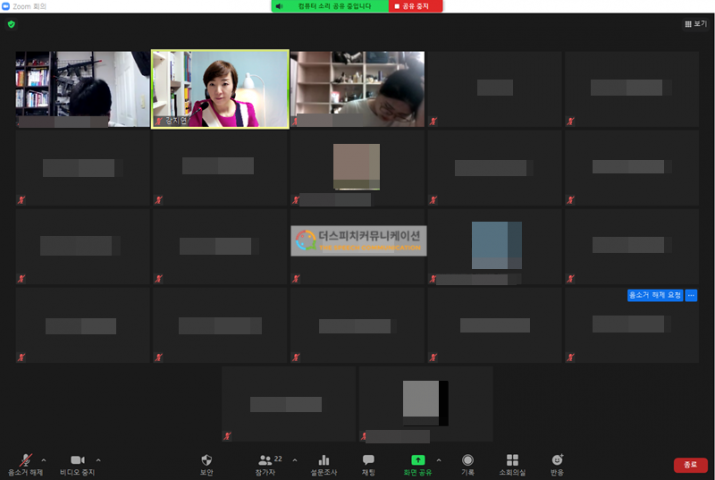Screen dimensions: 715x480
Task: Start recording with 기록 icon
Action: click(467, 461)
